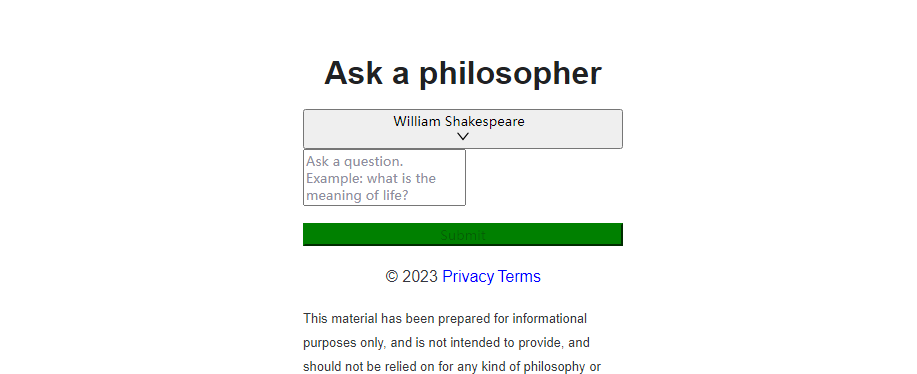
Task: Open the Privacy link
Action: [x=468, y=276]
